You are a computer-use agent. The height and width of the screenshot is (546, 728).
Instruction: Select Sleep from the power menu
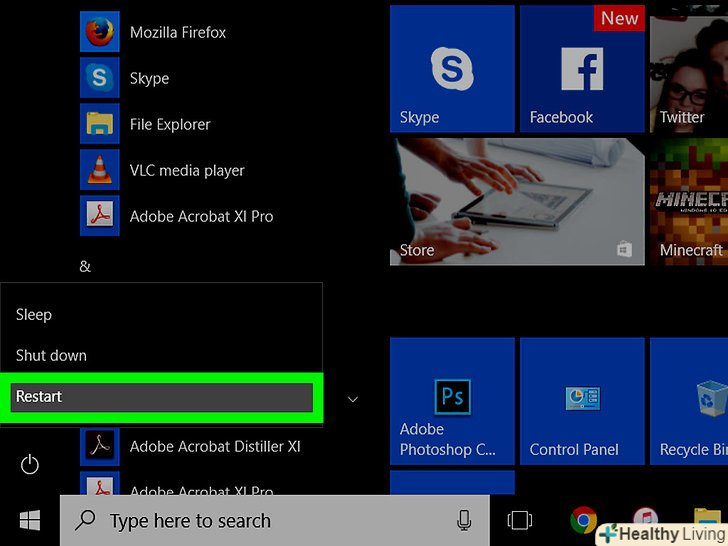tap(161, 314)
